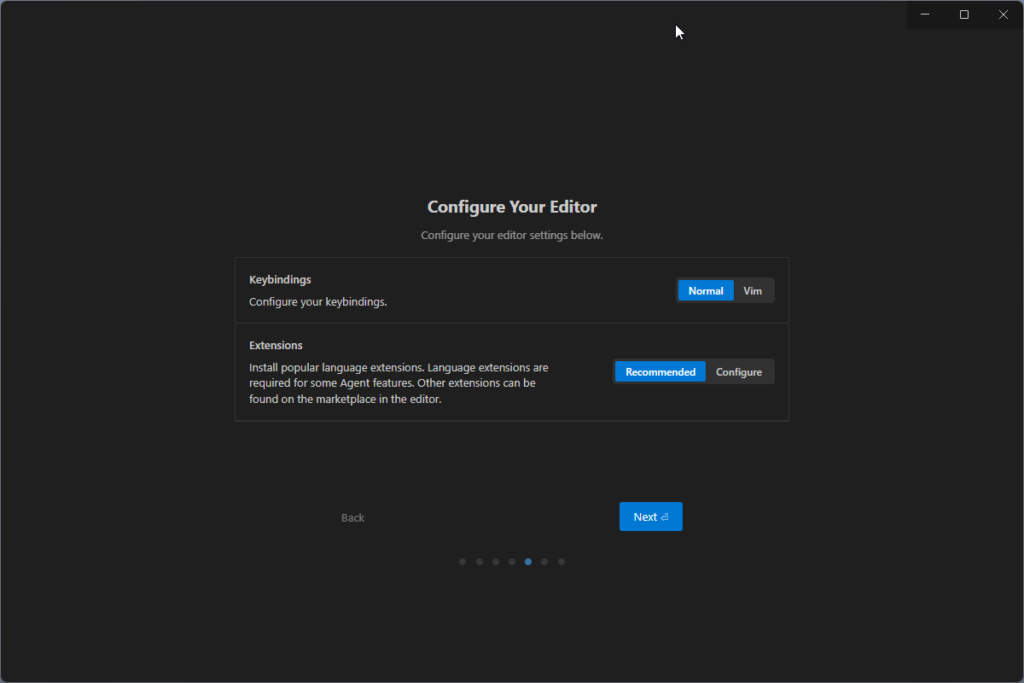Go Back to previous step
Viewport: 1024px width, 683px height.
click(352, 518)
